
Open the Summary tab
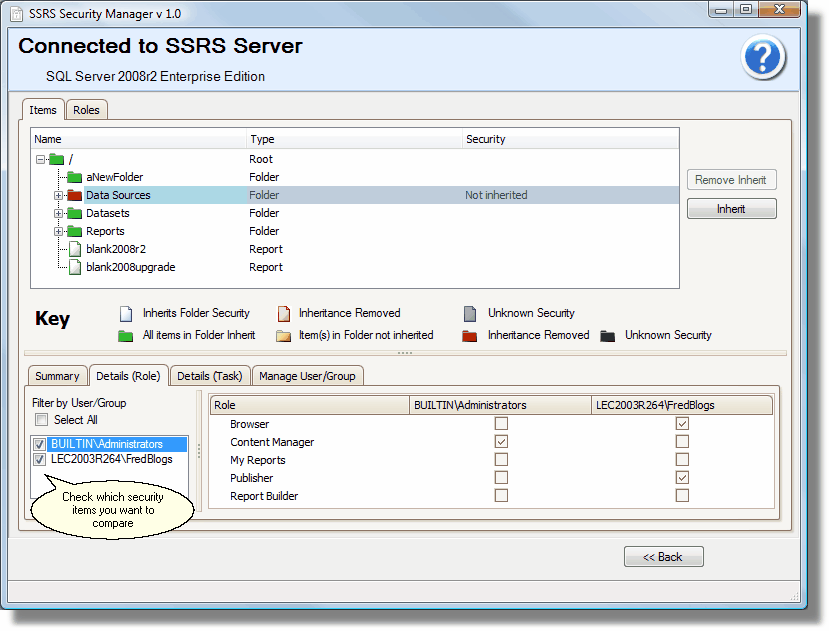[x=57, y=376]
